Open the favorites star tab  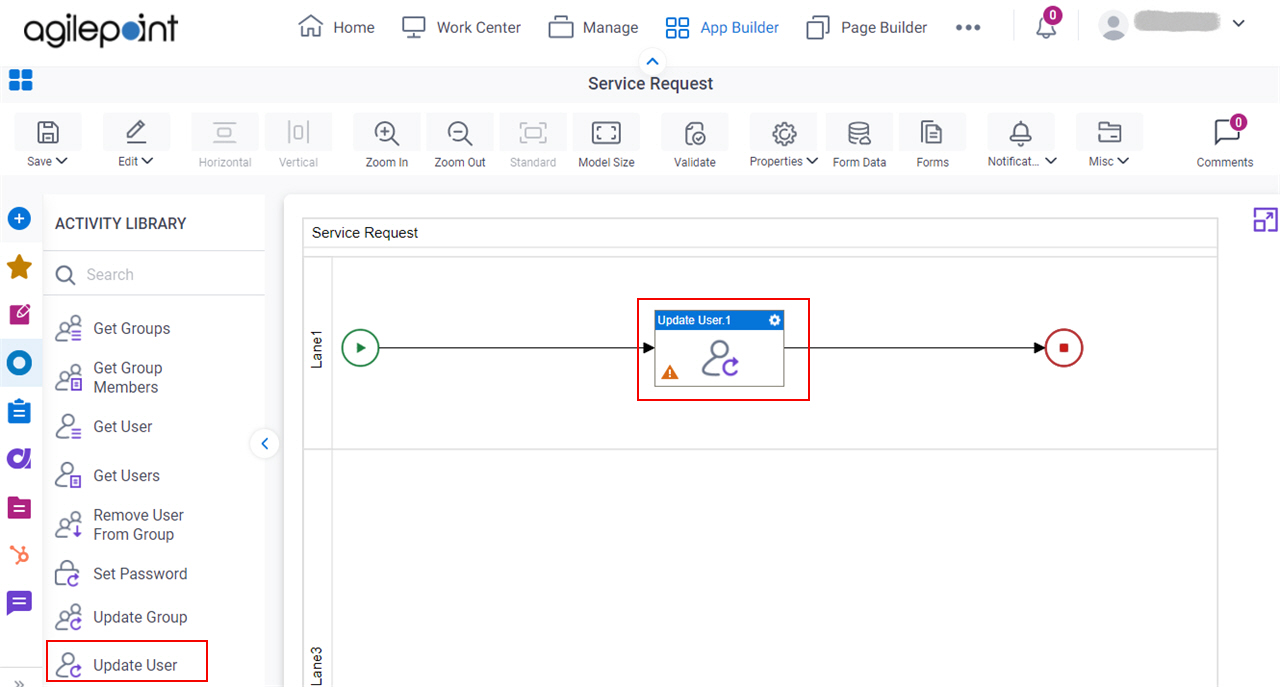20,267
